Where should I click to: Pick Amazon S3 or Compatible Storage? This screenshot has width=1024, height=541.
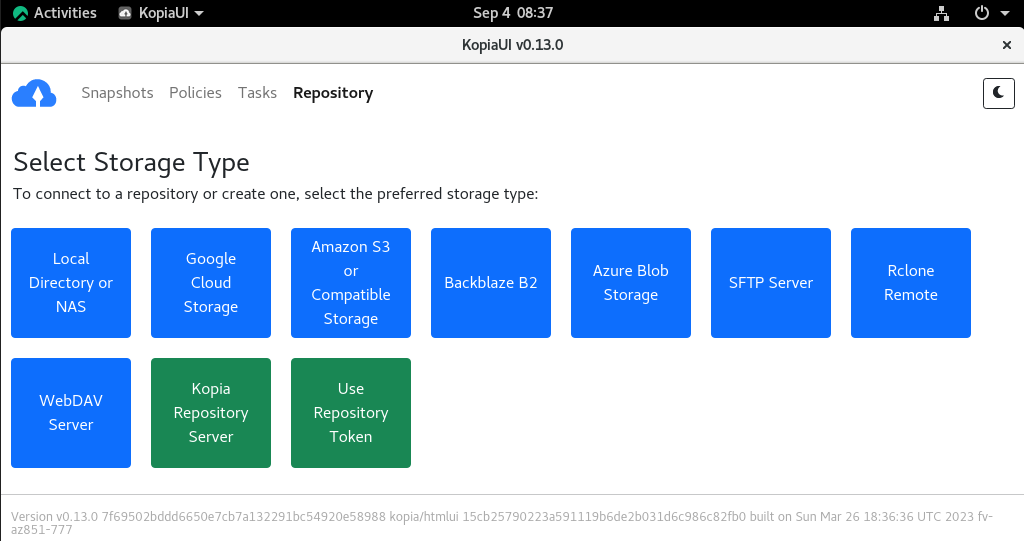click(351, 283)
